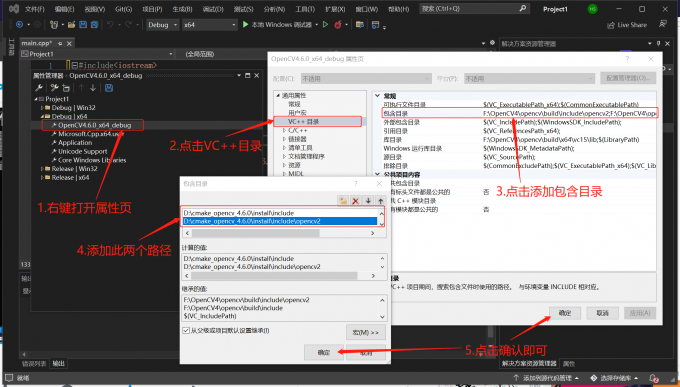Click the notifications bell icon in status bar
Screen dimensions: 680x387
click(654, 378)
